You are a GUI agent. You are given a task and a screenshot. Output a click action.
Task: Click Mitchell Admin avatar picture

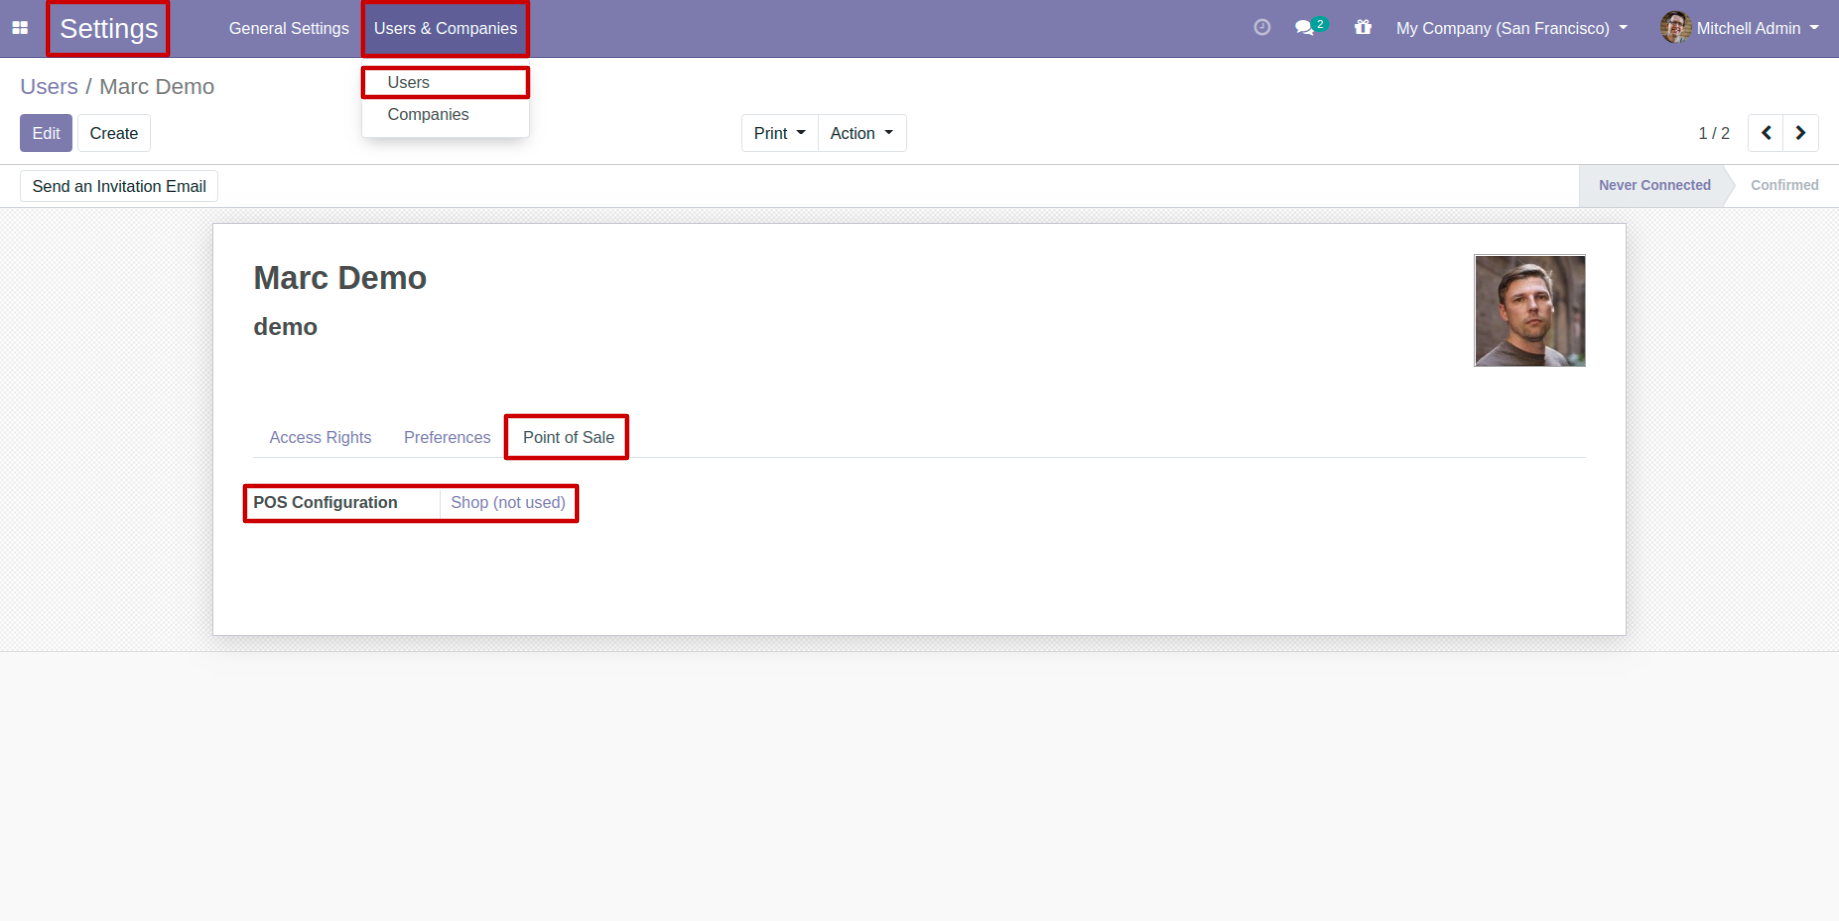1676,28
